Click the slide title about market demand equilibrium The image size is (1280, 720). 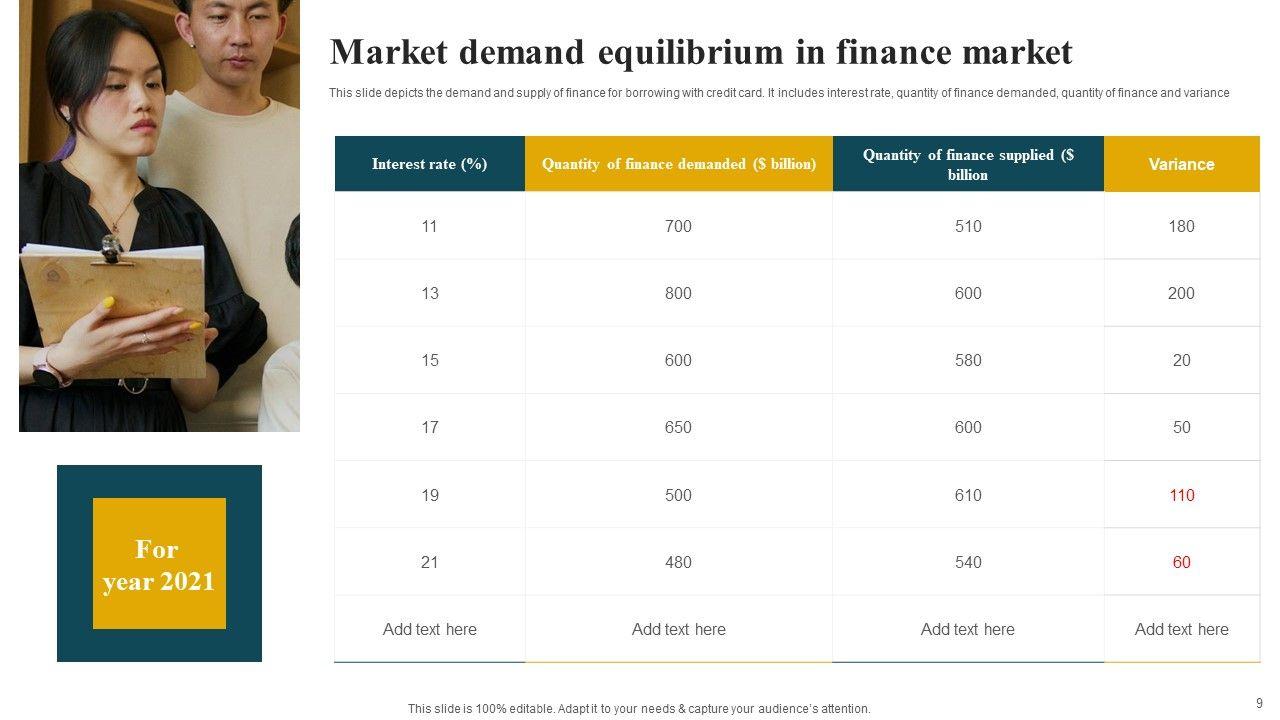point(700,52)
